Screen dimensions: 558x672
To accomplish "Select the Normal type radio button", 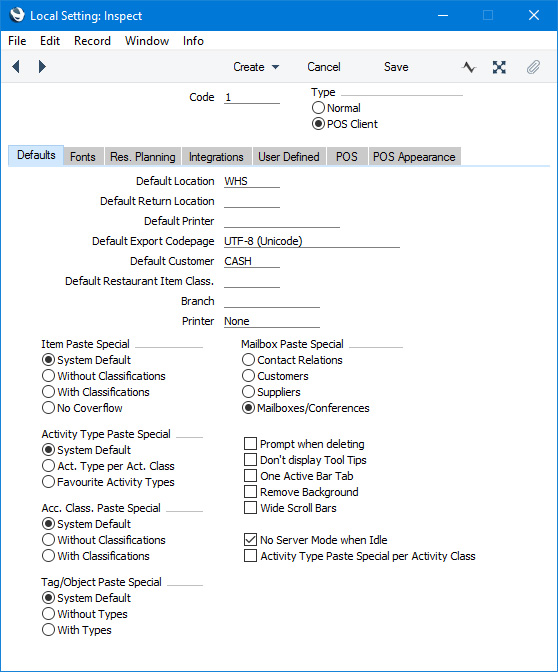I will point(318,108).
